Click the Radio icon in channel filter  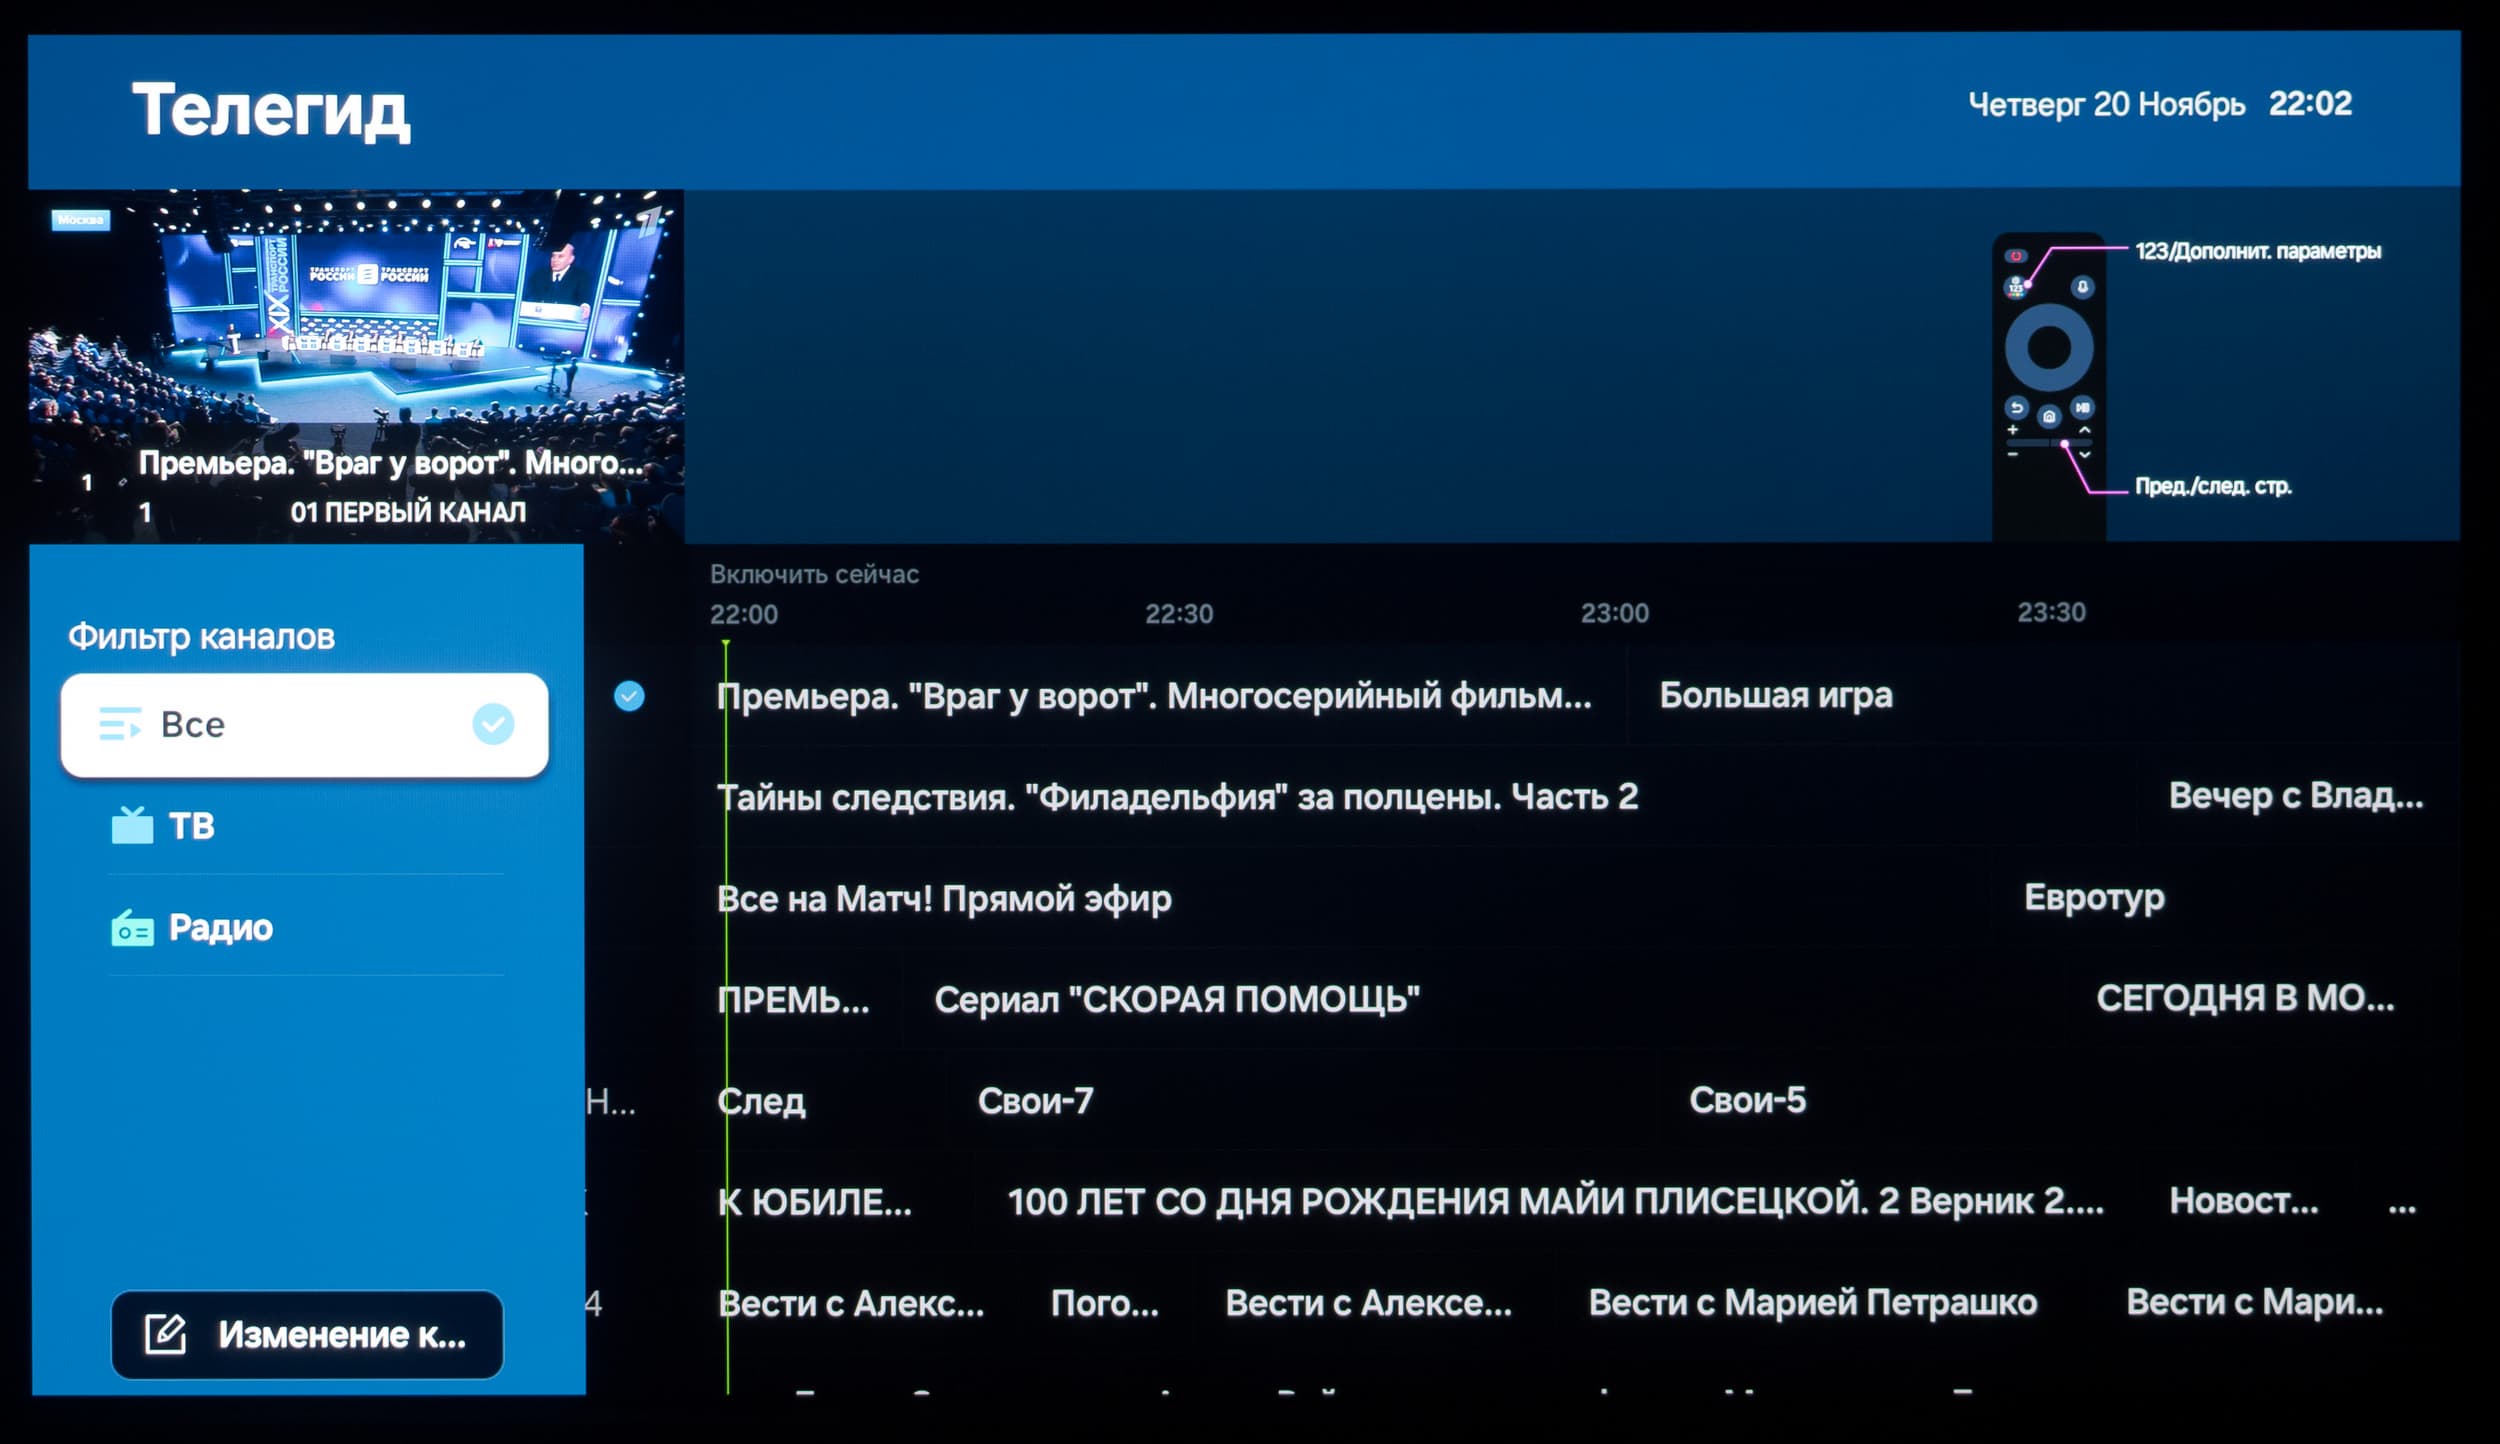click(132, 929)
